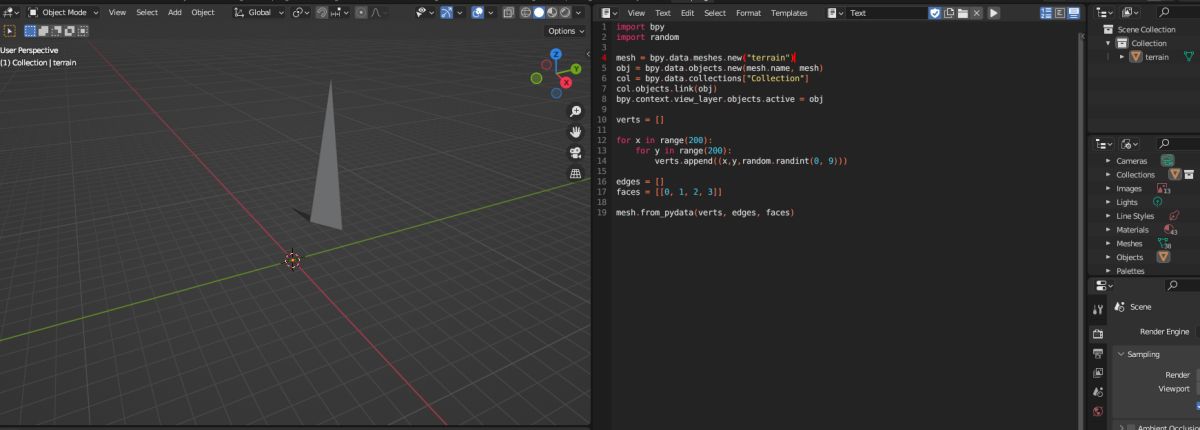Activate the select box tool icon
Viewport: 1200px width, 430px height.
10,31
